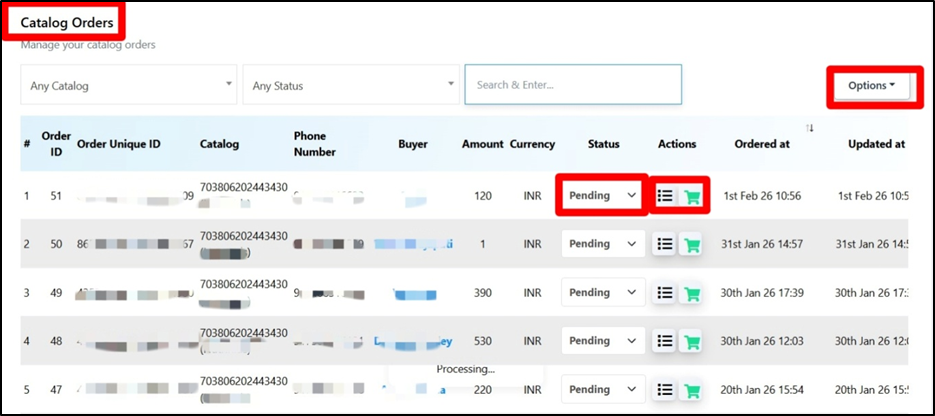Click the Search & Enter field
Screen dimensions: 935x416
coord(572,85)
